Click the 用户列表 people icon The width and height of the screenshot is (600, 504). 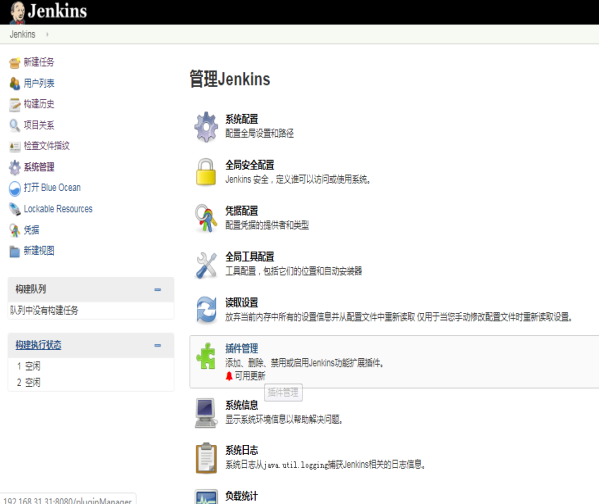point(15,83)
